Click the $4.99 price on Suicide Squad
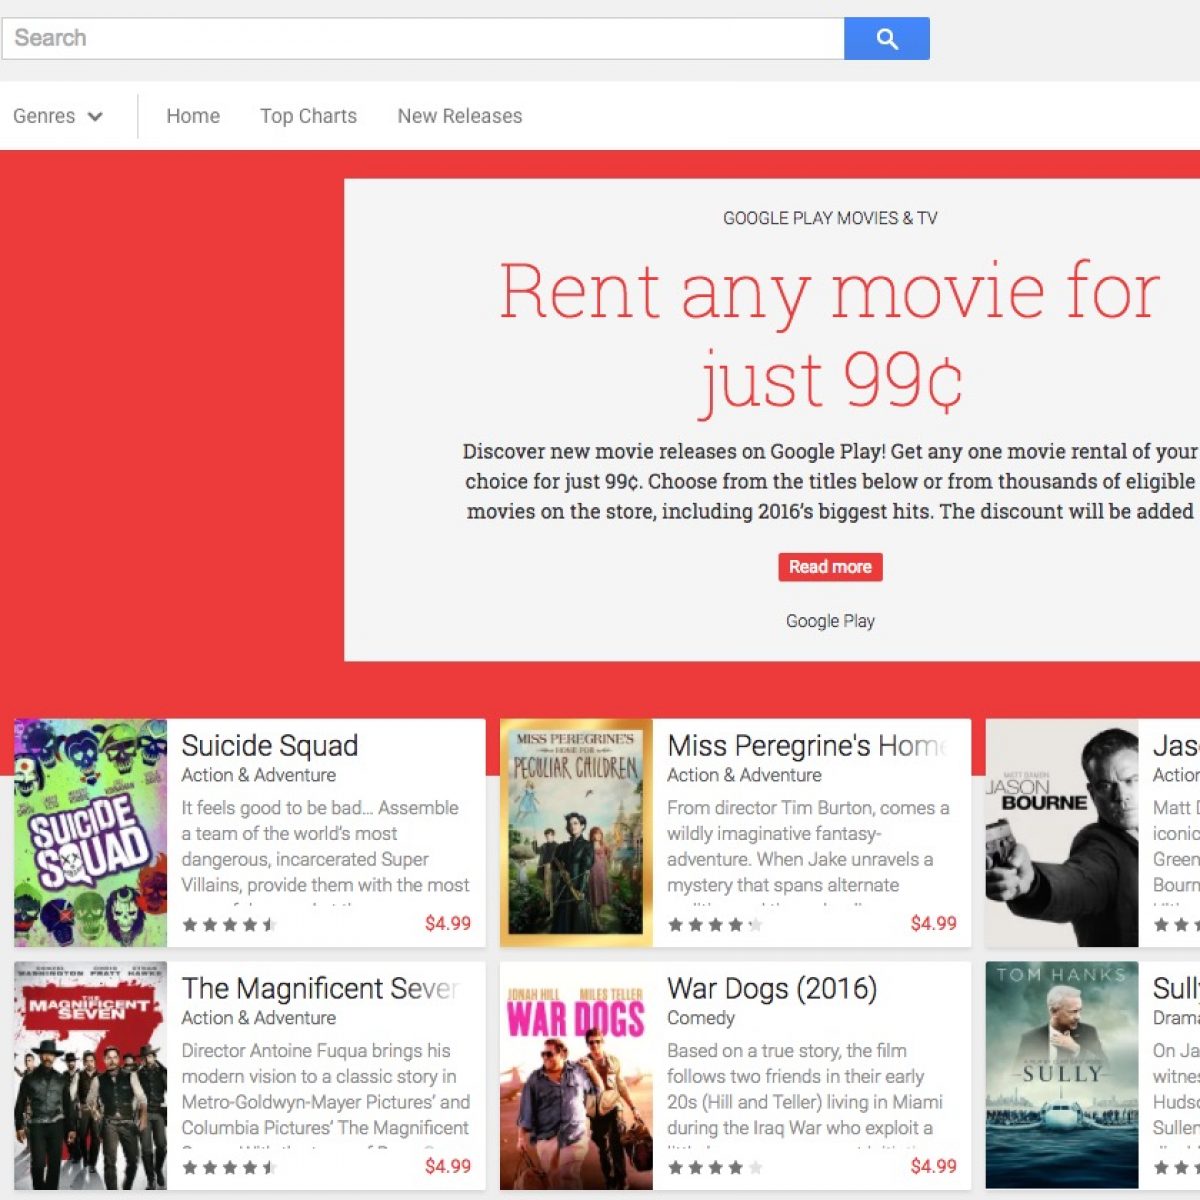1200x1200 pixels. (x=447, y=923)
